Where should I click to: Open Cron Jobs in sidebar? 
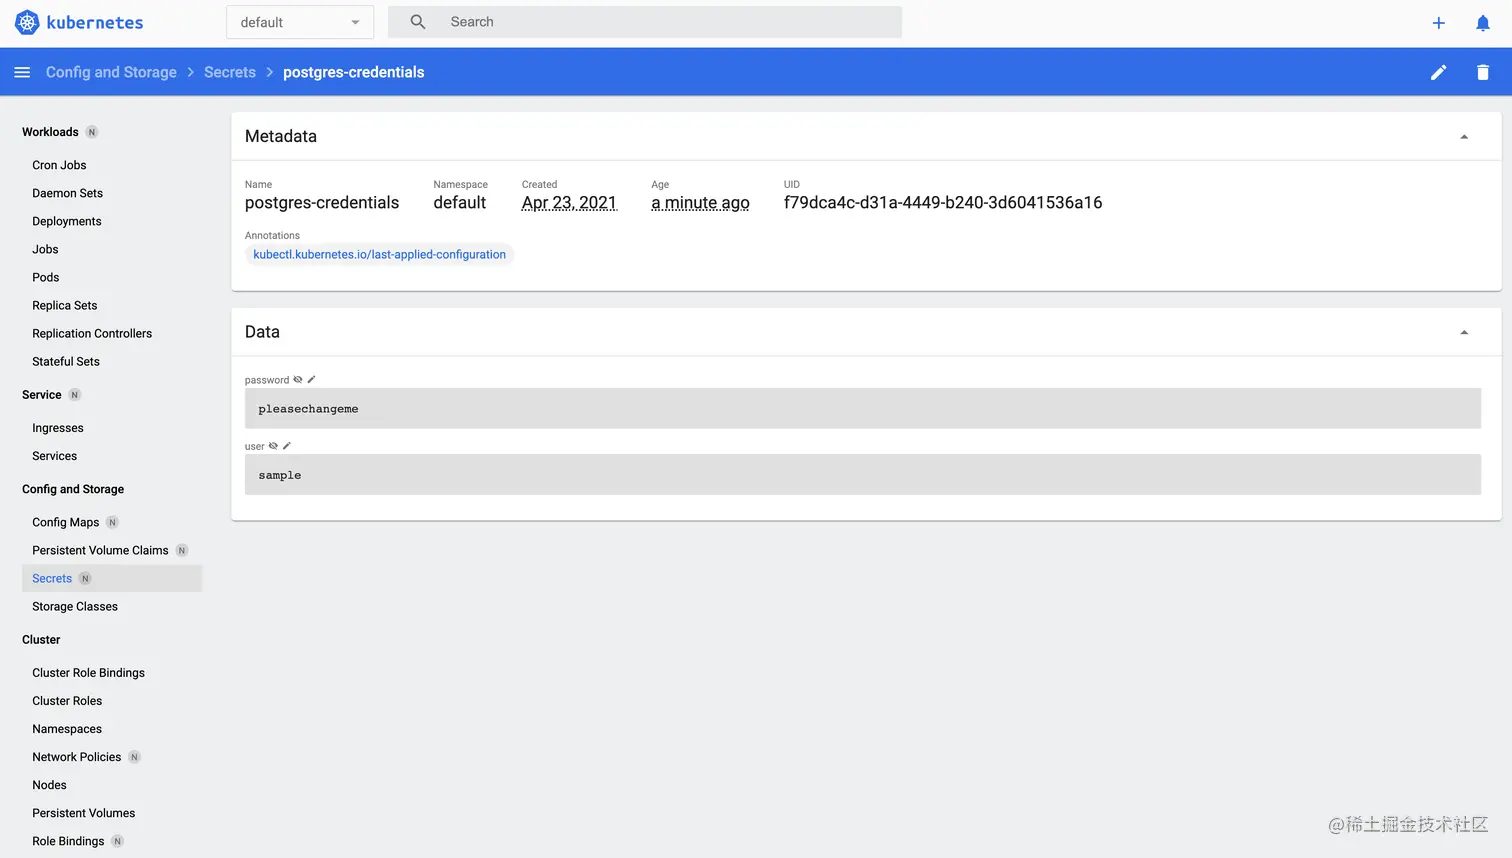(x=59, y=165)
